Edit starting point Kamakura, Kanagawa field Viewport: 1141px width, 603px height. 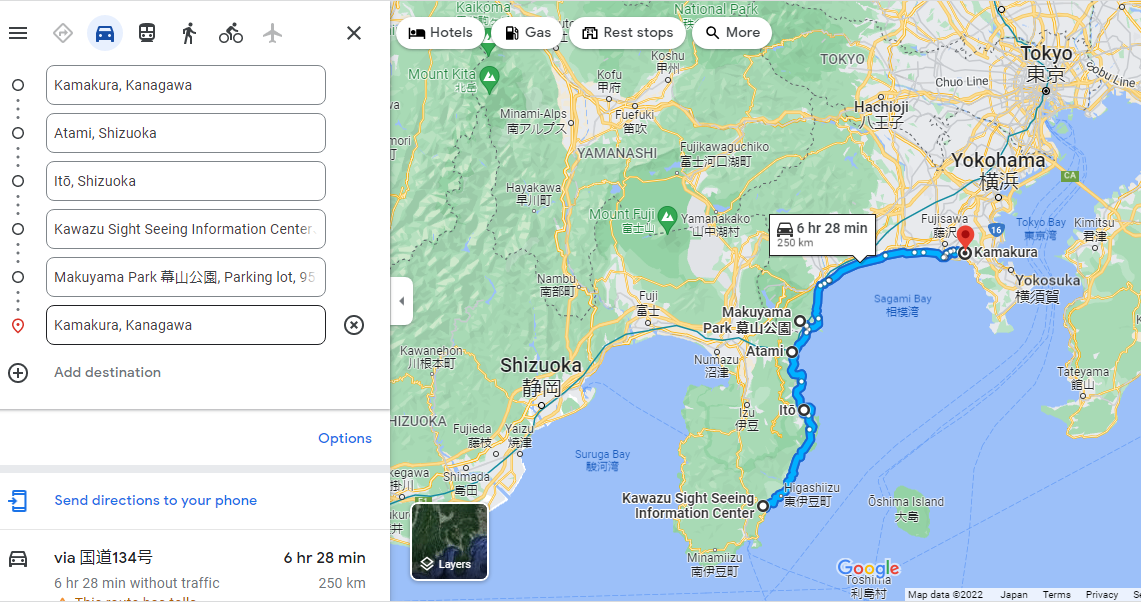click(186, 85)
